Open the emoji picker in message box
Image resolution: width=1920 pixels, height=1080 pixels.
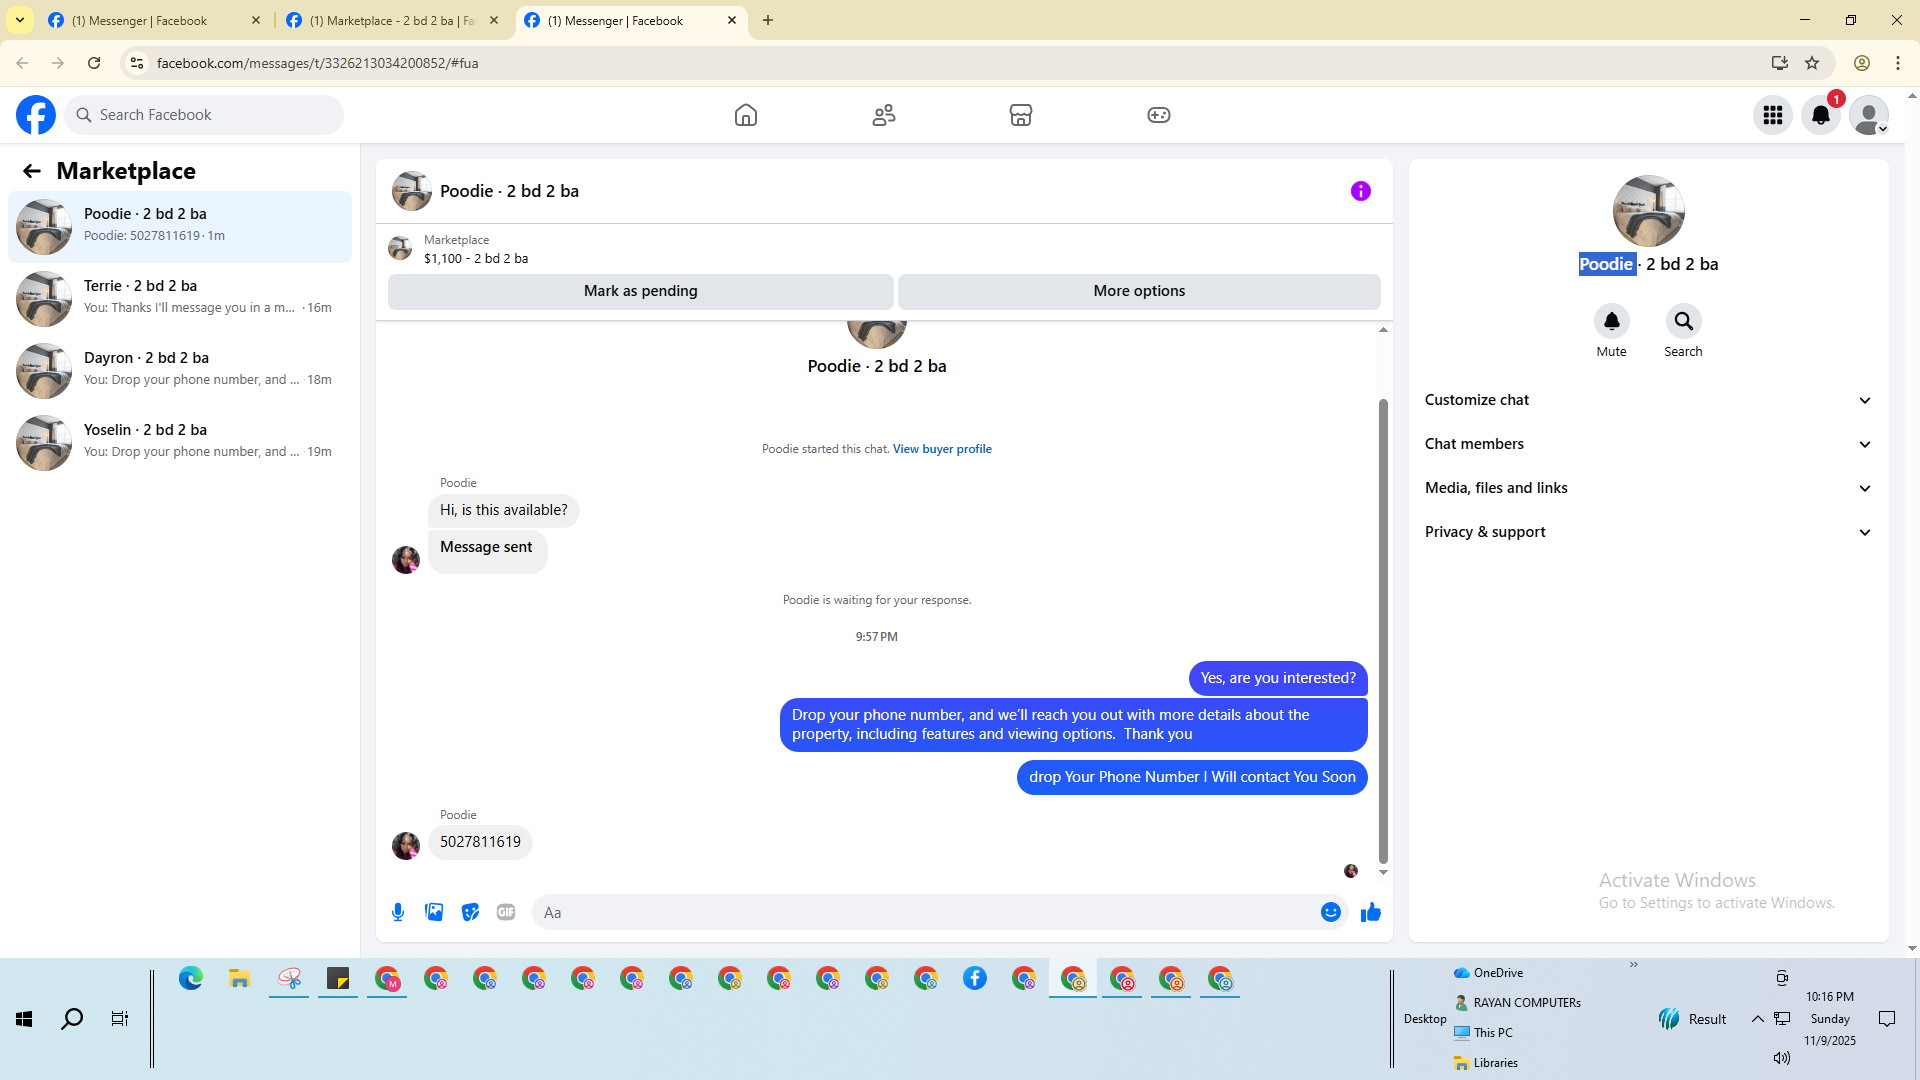coord(1331,912)
